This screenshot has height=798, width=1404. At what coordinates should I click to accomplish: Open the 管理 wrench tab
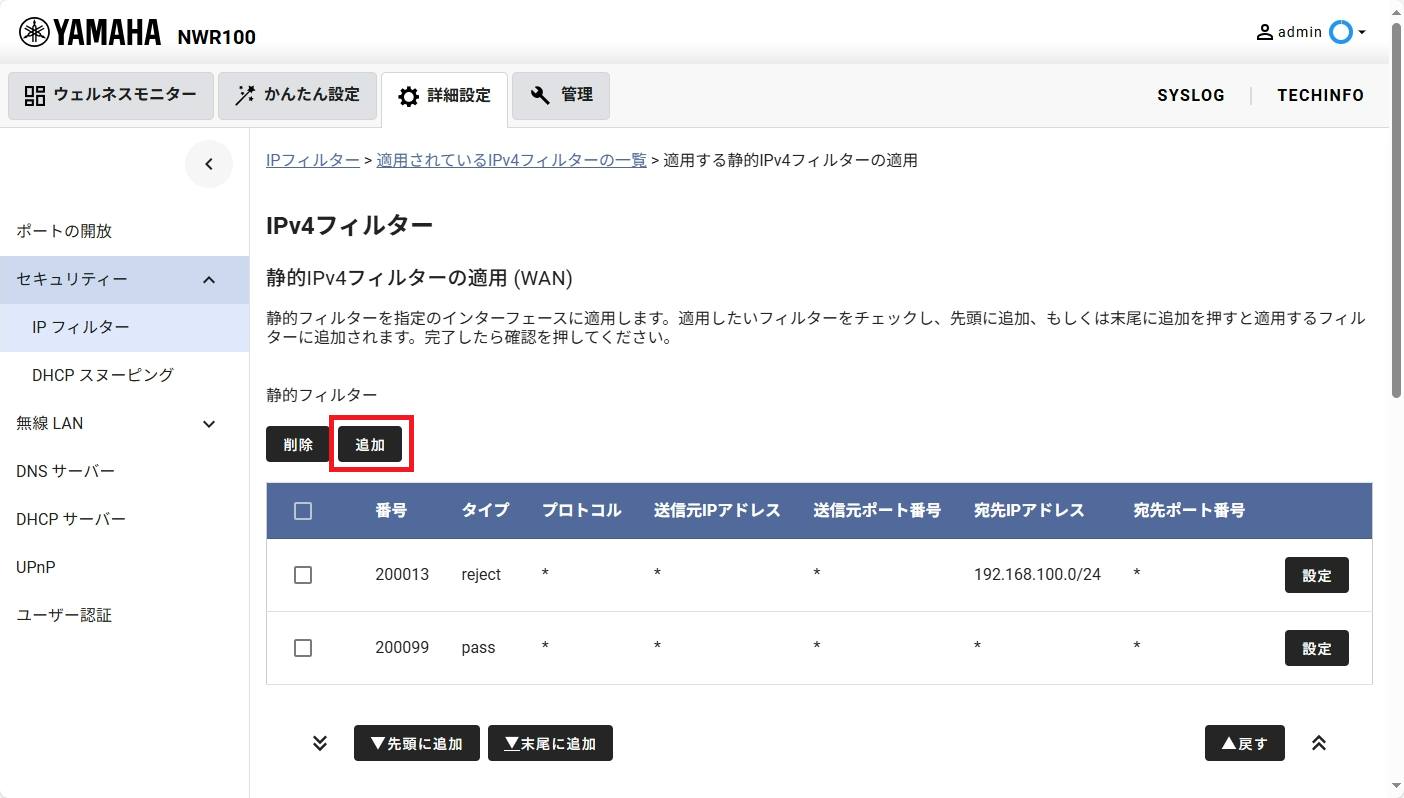tap(561, 96)
